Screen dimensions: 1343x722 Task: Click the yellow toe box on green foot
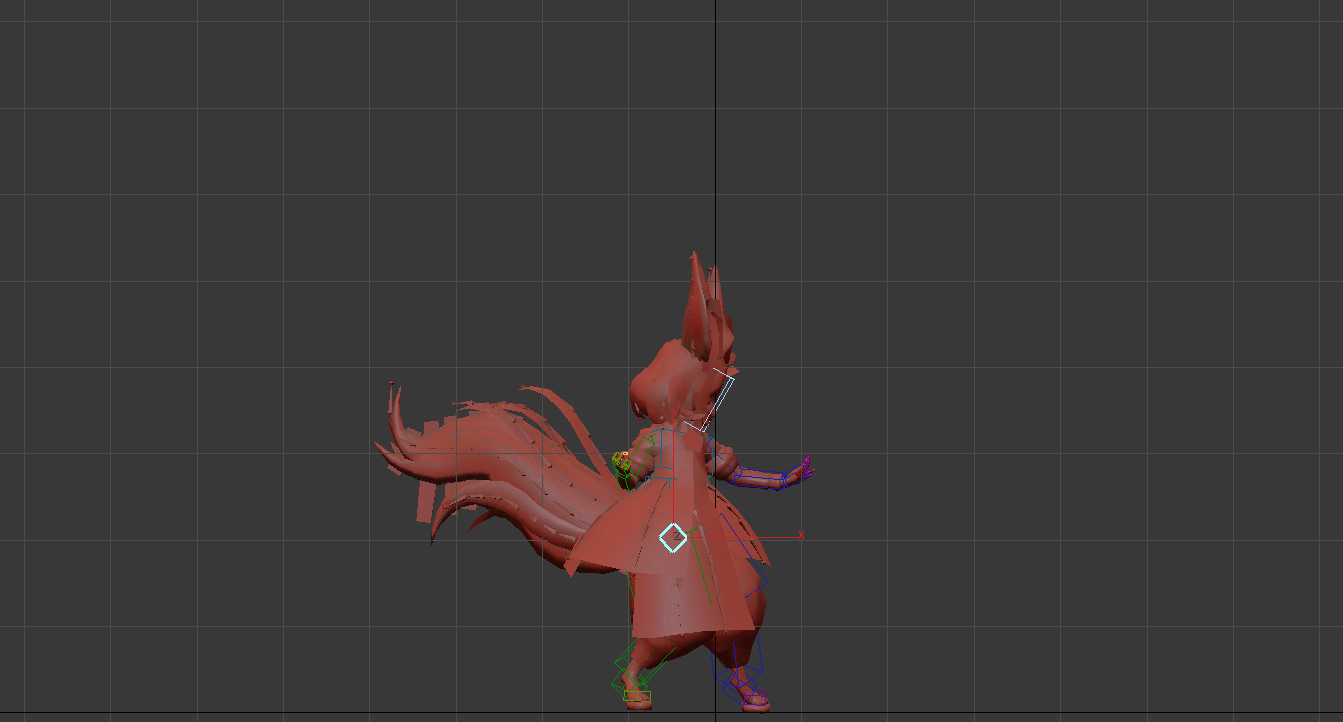pyautogui.click(x=637, y=696)
